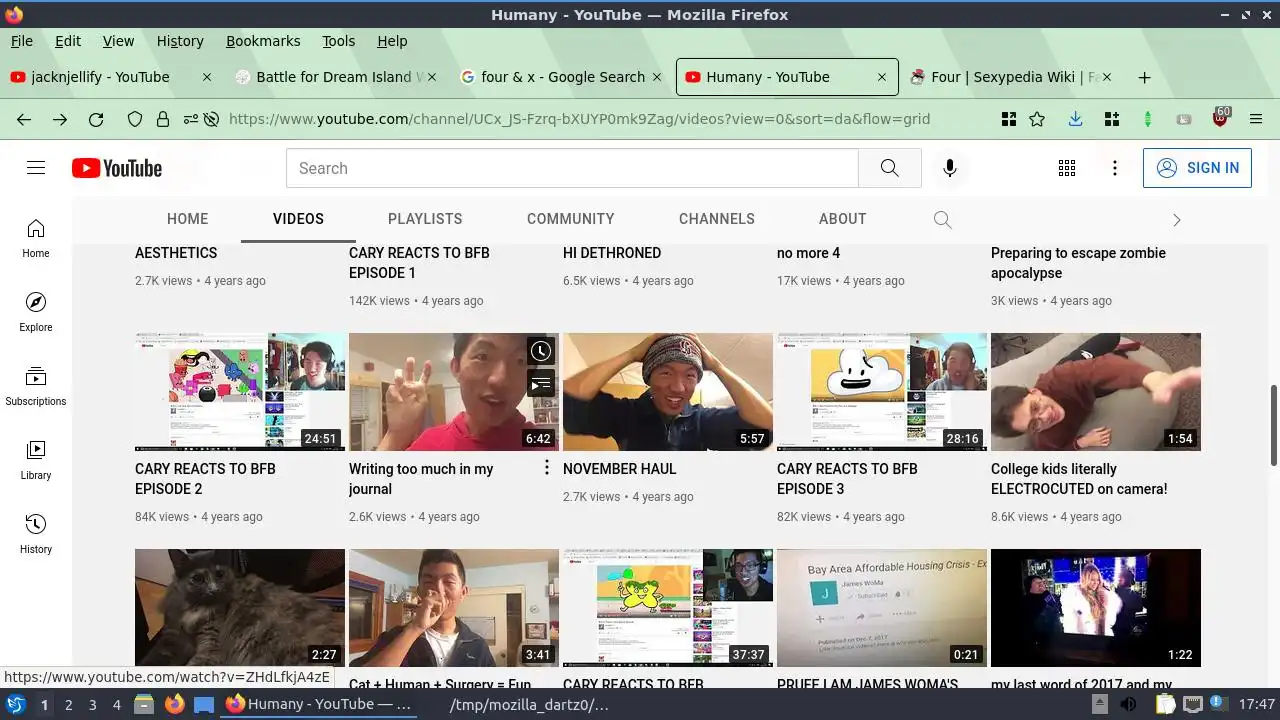1280x720 pixels.
Task: Open the Edit menu
Action: click(x=68, y=41)
